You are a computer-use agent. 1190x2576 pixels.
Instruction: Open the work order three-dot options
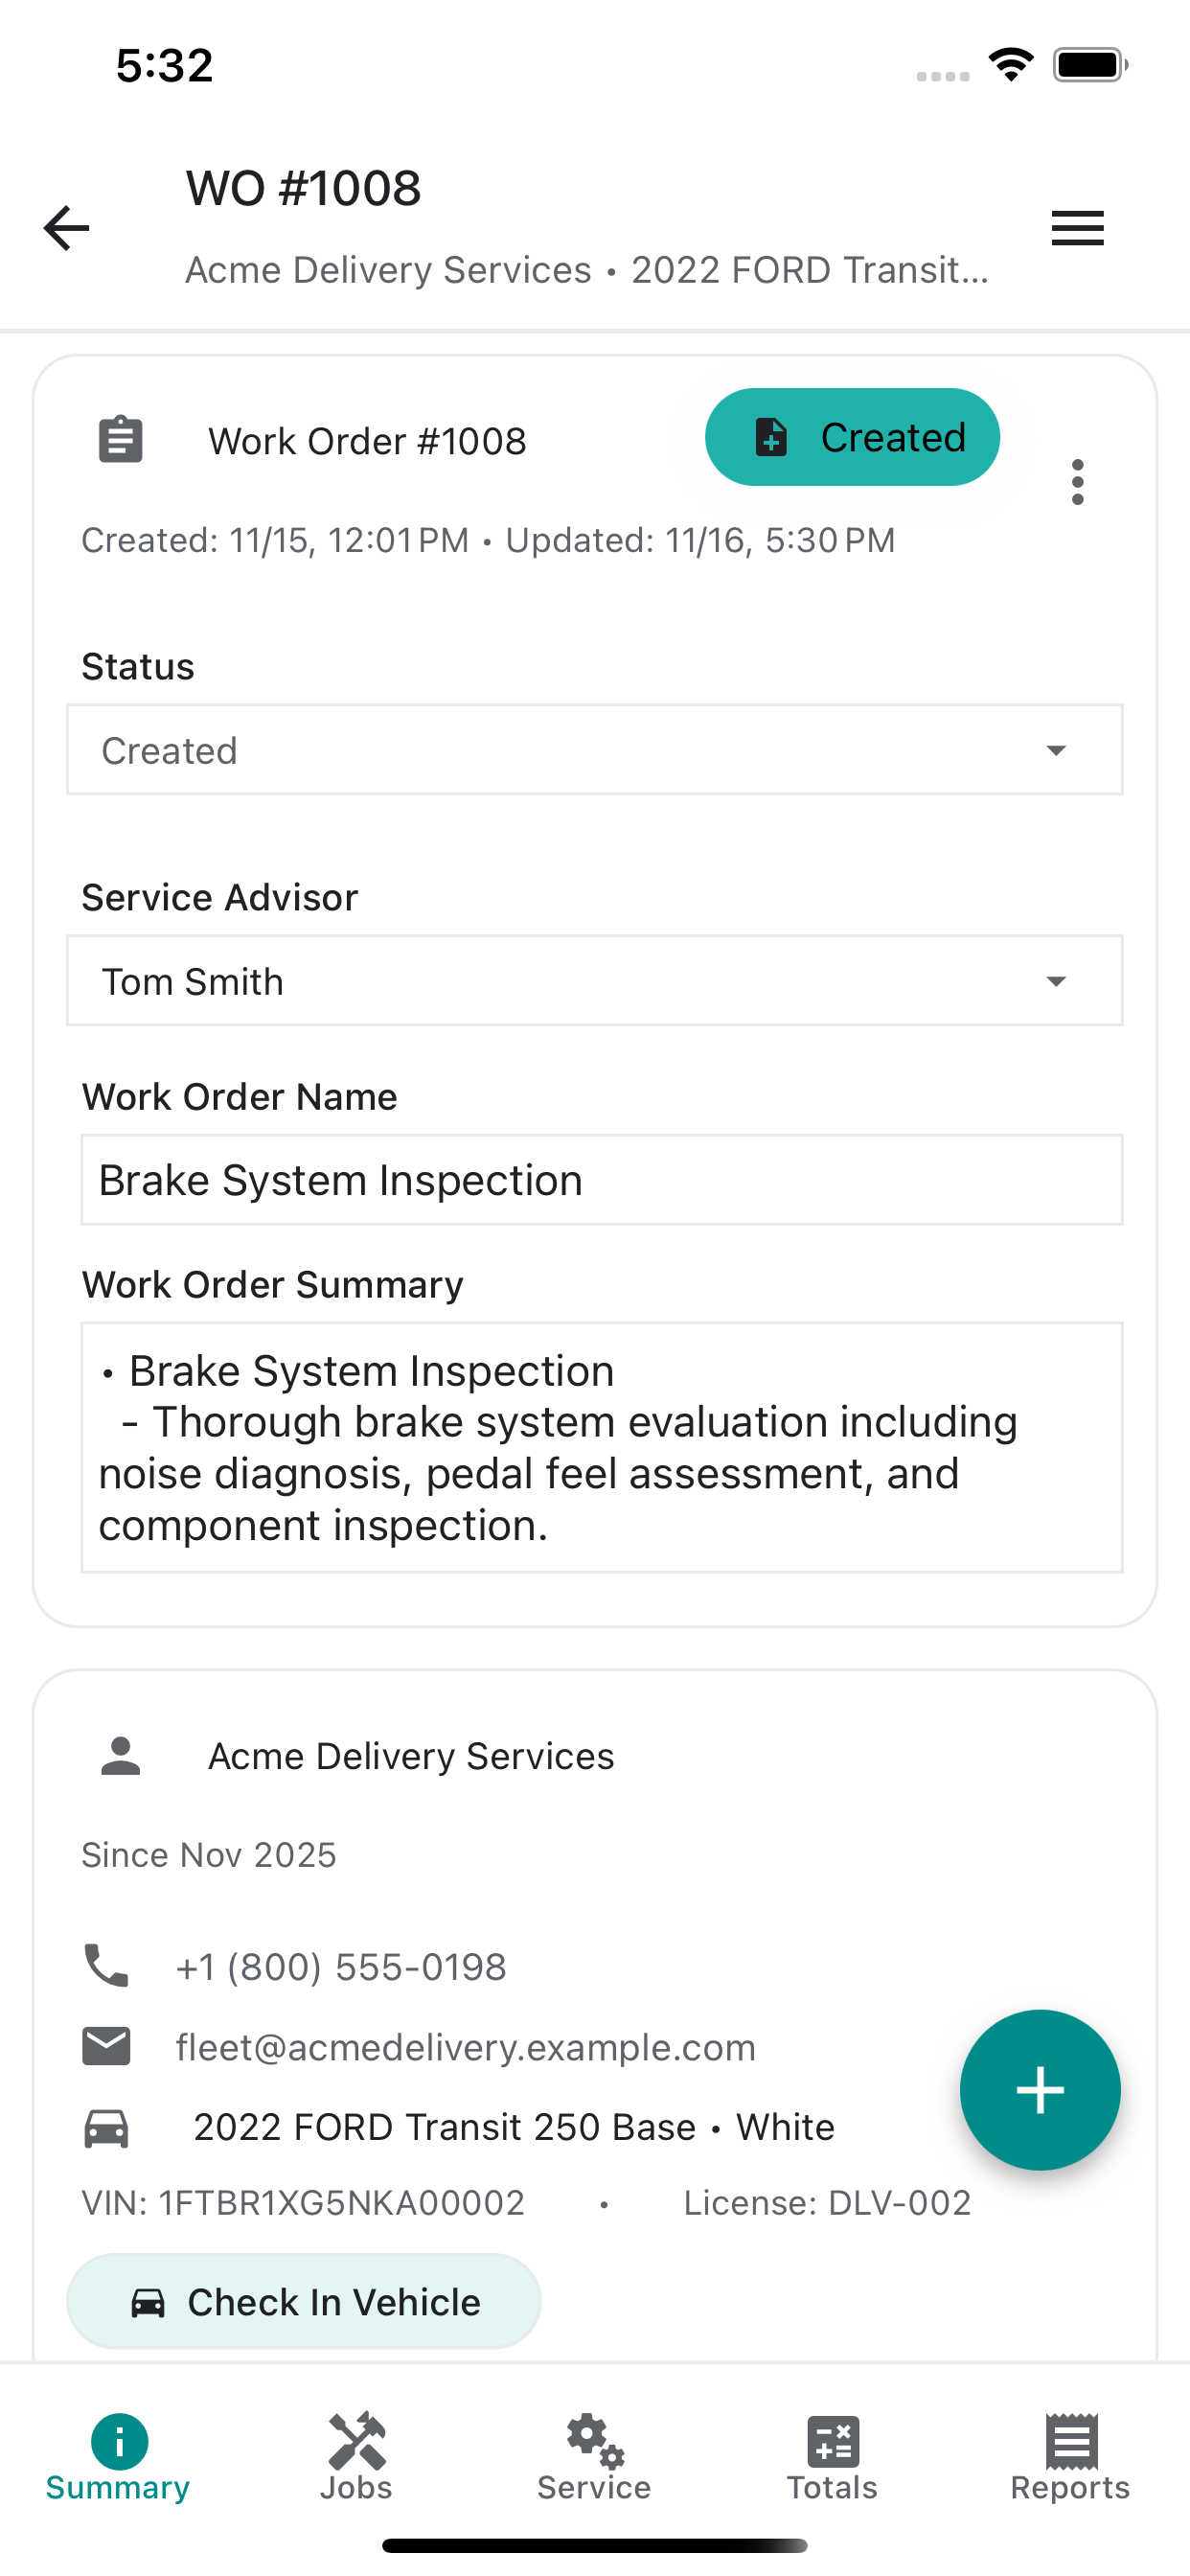tap(1077, 482)
